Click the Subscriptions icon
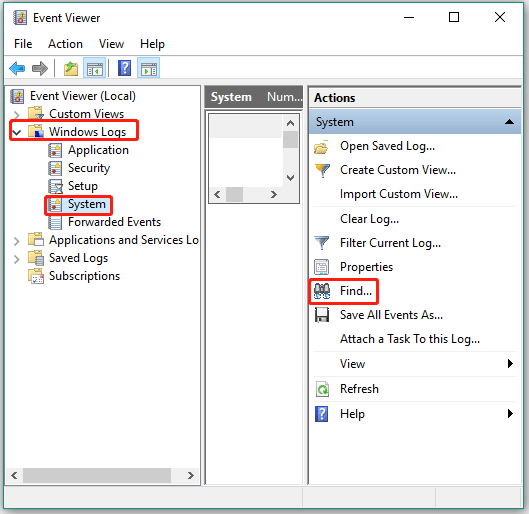529x514 pixels. (x=36, y=276)
